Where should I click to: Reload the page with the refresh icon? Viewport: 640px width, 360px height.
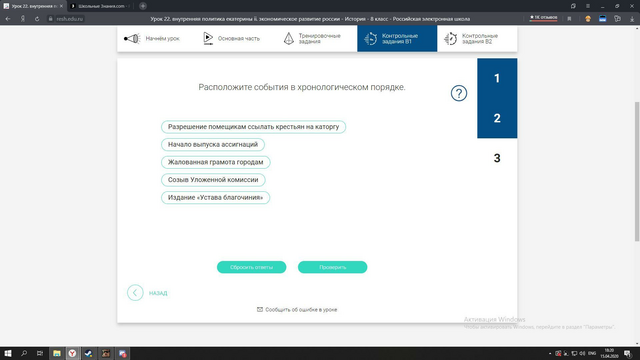click(x=37, y=19)
